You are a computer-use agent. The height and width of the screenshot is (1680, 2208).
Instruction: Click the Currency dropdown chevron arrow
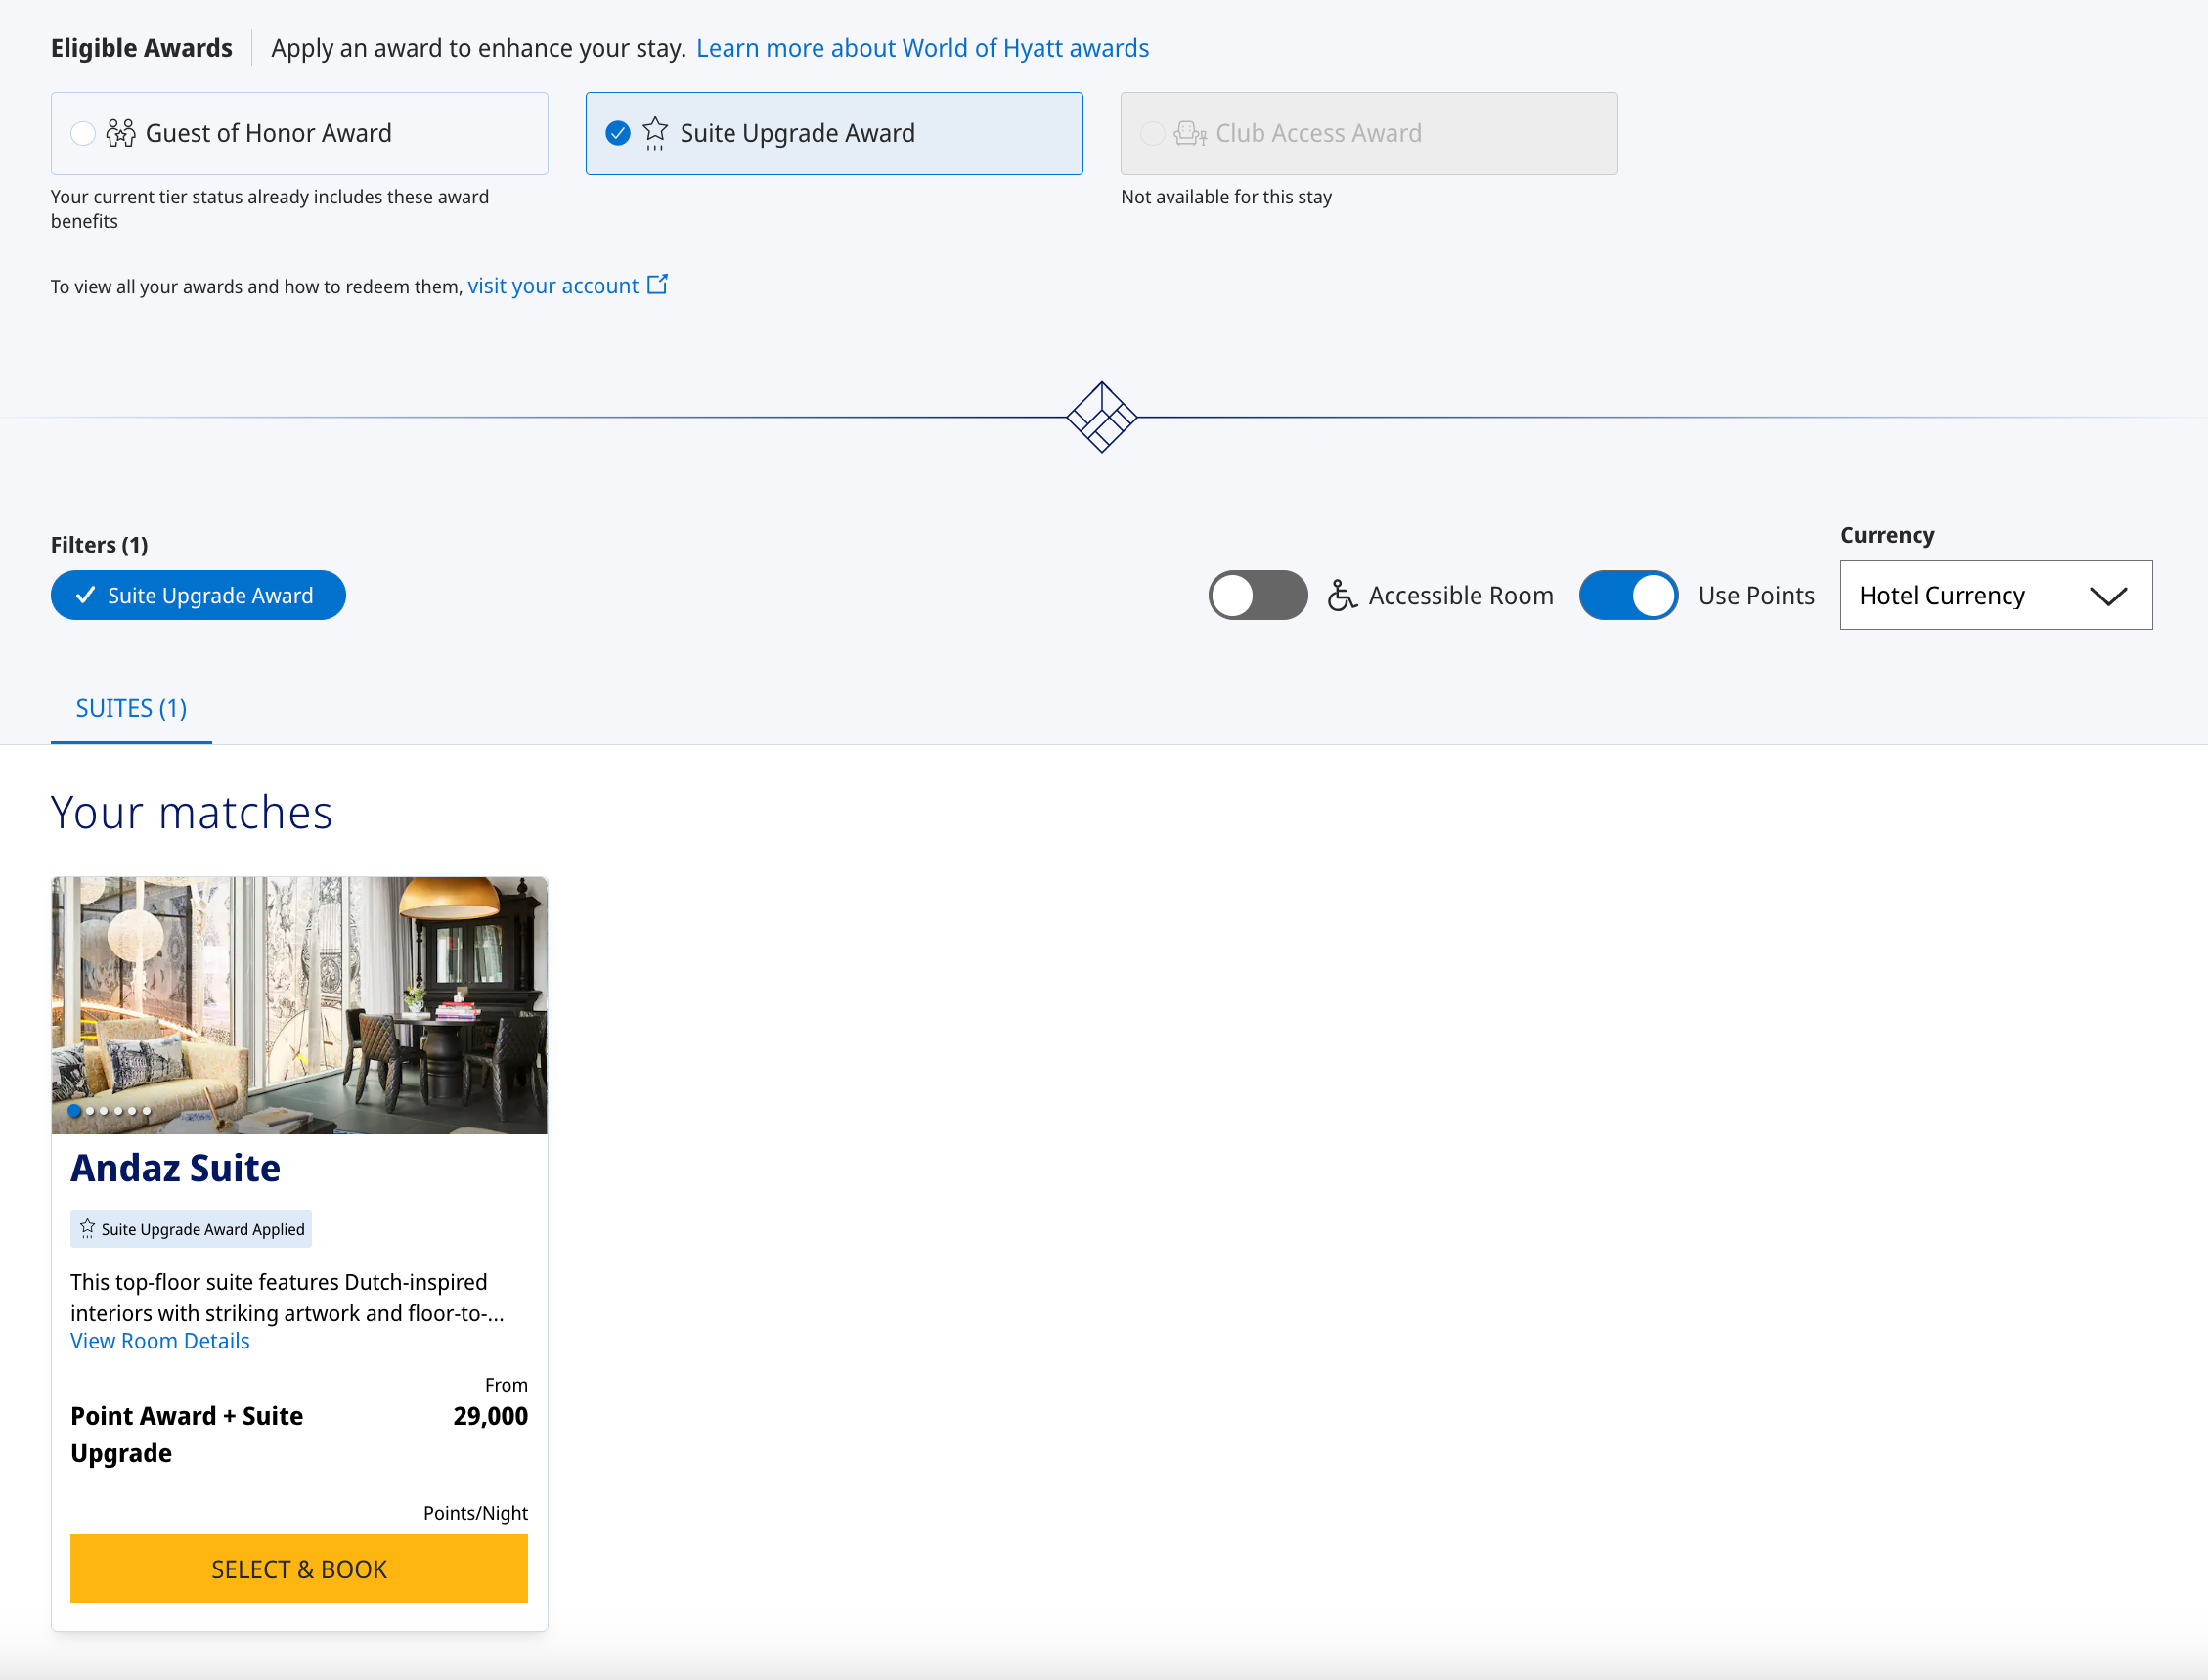point(2108,596)
